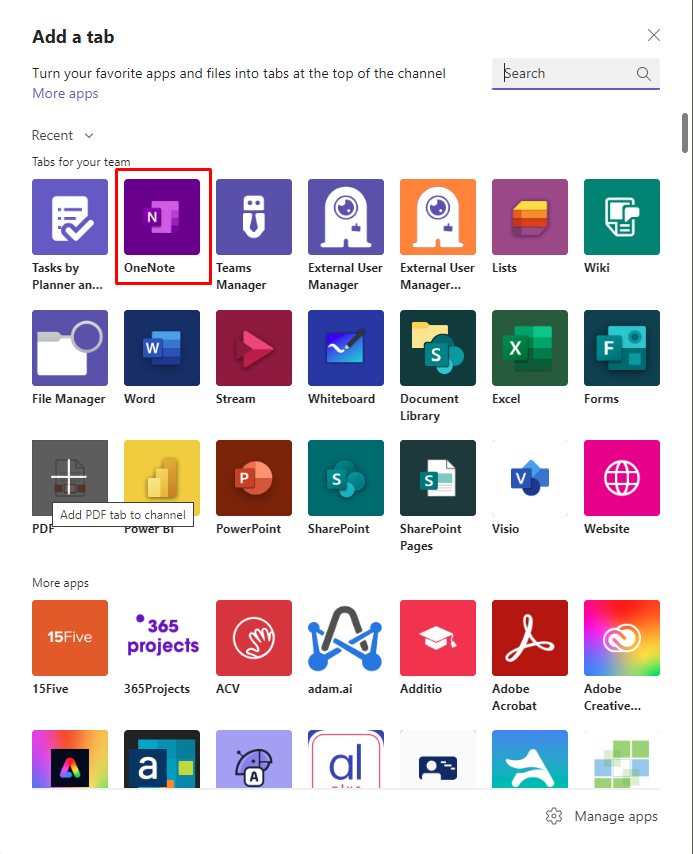Click the search magnifier icon
This screenshot has width=693, height=854.
643,74
